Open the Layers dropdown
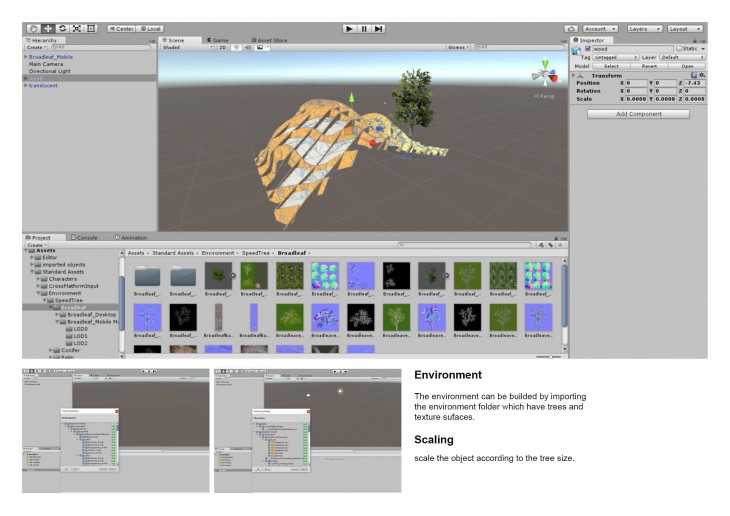The height and width of the screenshot is (516, 730). [643, 29]
